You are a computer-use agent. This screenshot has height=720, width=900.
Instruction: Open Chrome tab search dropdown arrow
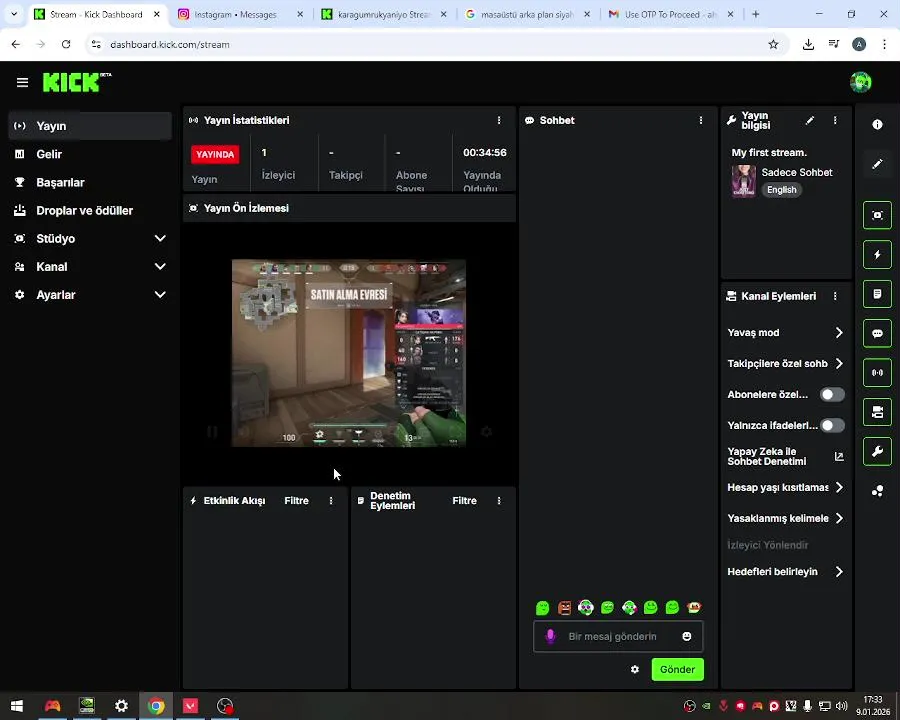pyautogui.click(x=14, y=14)
